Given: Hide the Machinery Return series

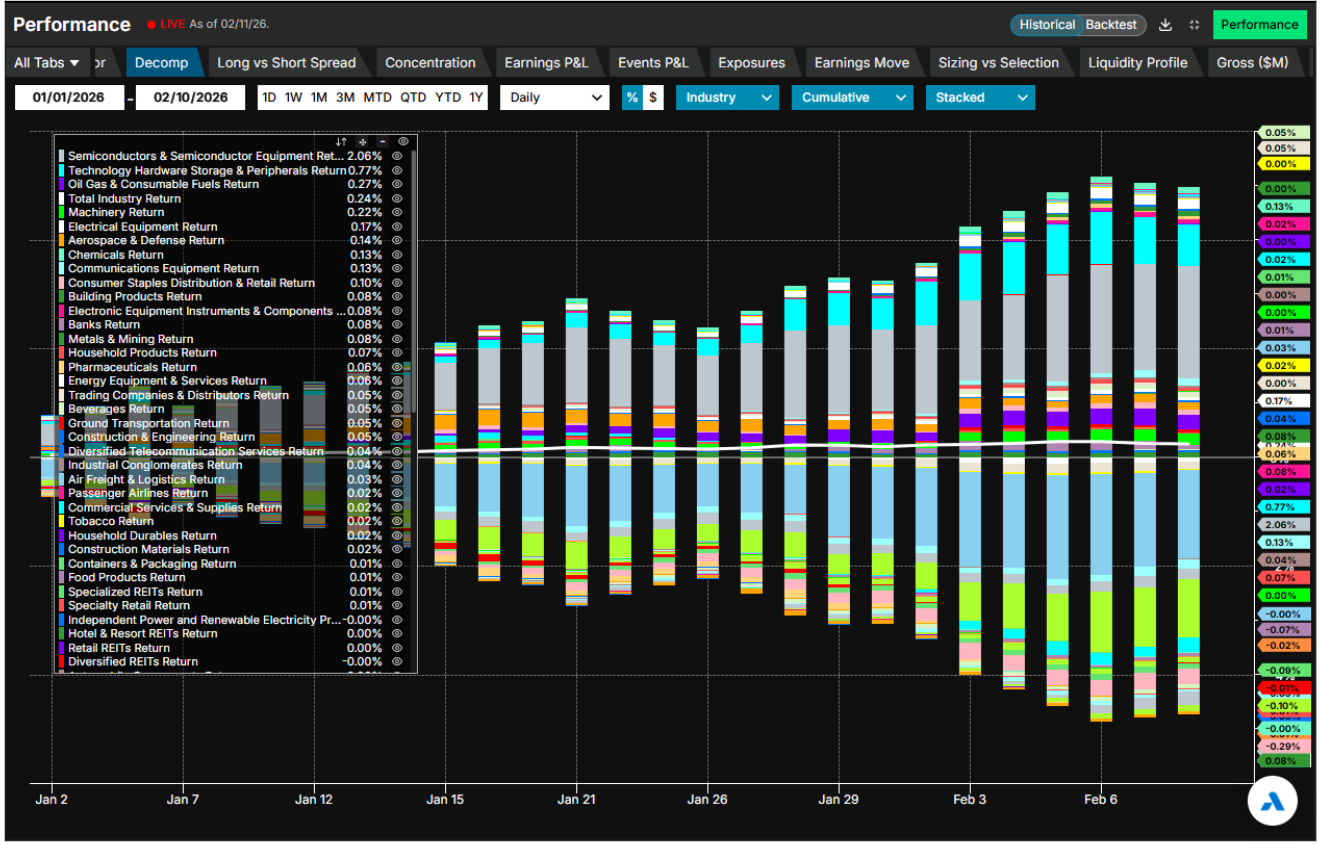Looking at the screenshot, I should pos(397,213).
